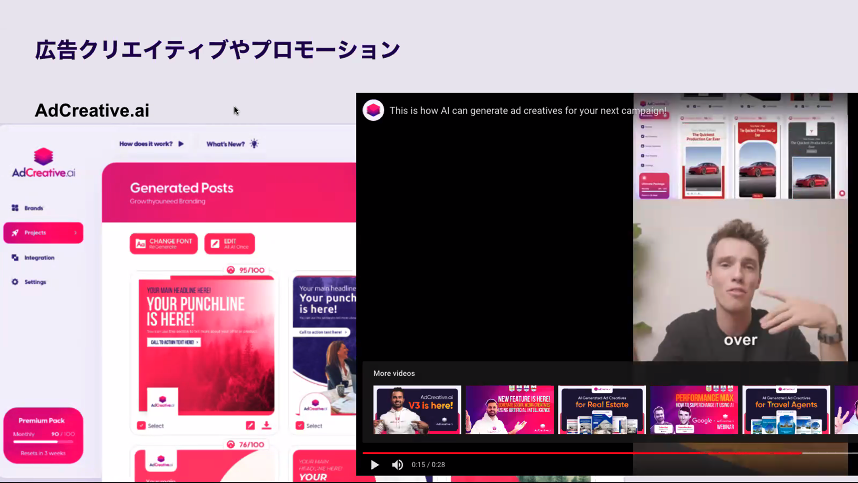This screenshot has width=858, height=483.
Task: Expand the Projects chevron arrow
Action: pyautogui.click(x=76, y=232)
